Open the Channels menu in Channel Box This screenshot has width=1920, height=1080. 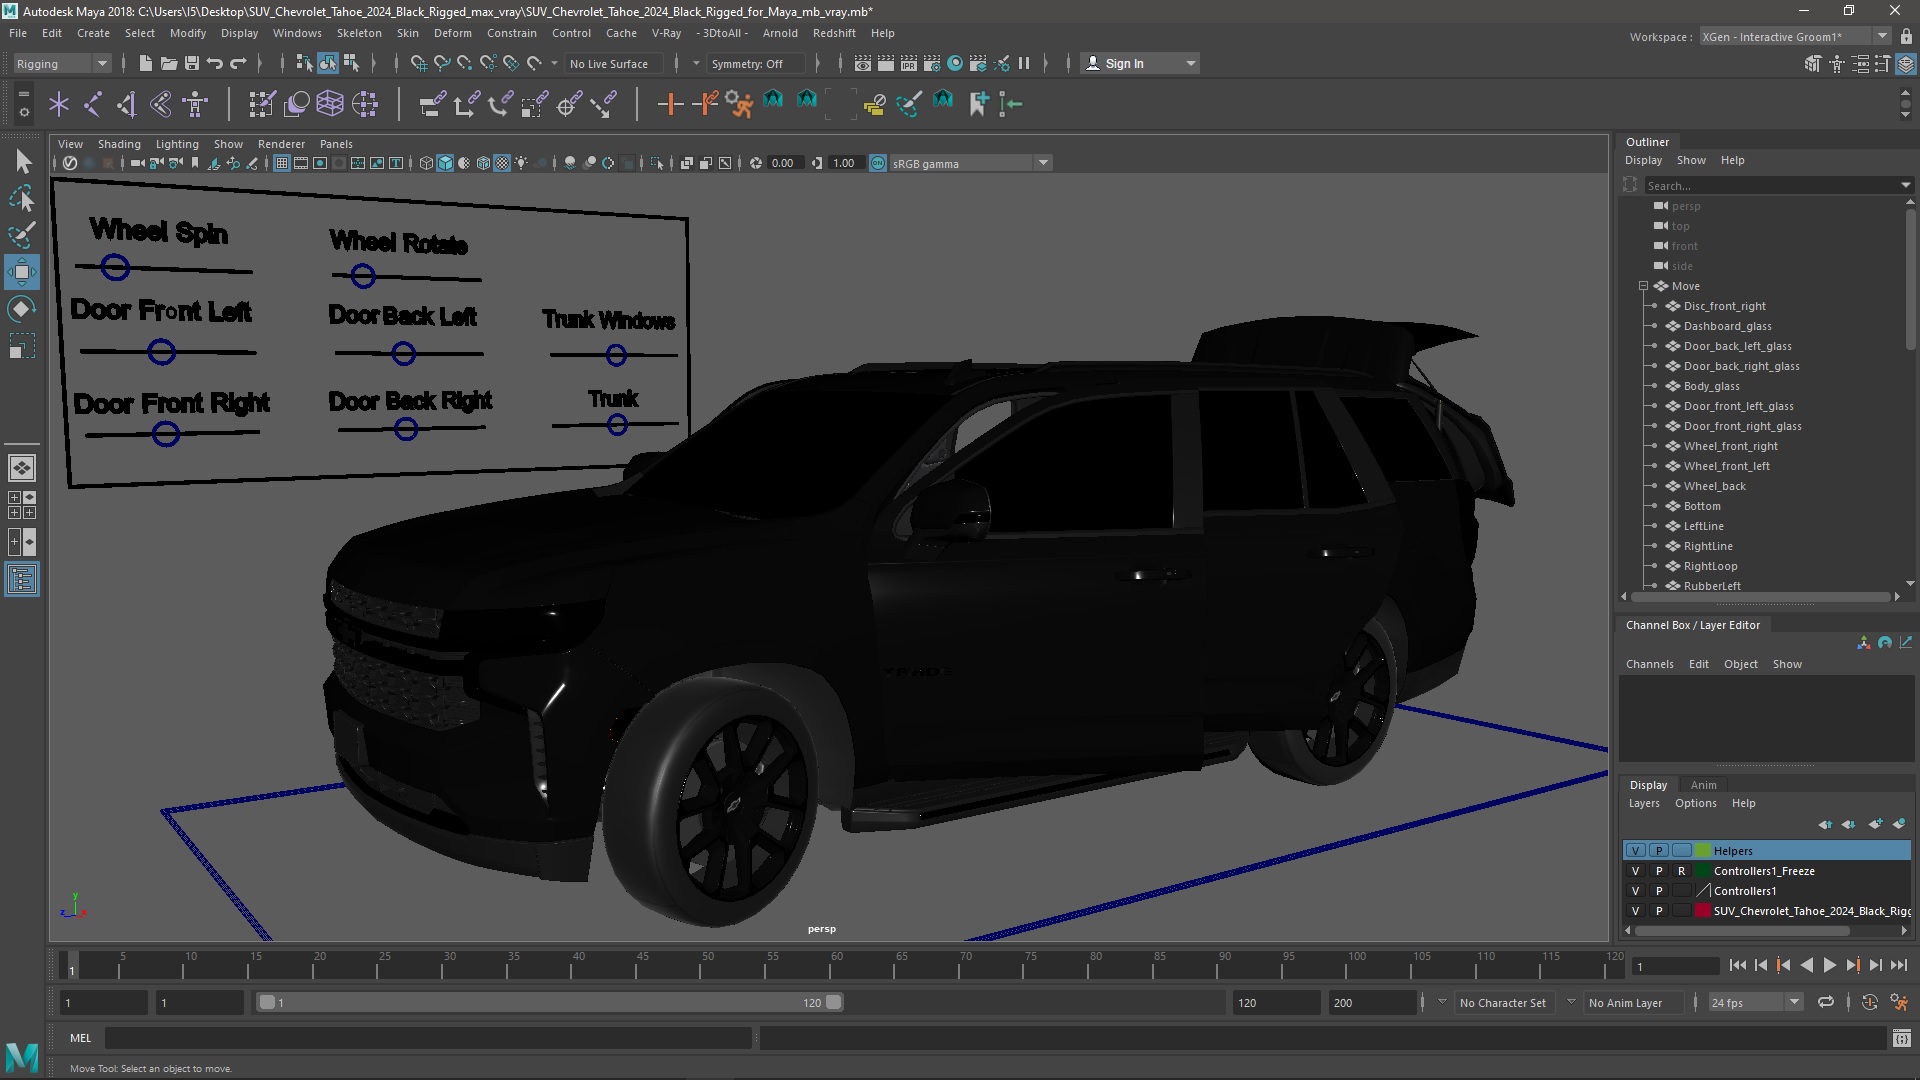1649,664
